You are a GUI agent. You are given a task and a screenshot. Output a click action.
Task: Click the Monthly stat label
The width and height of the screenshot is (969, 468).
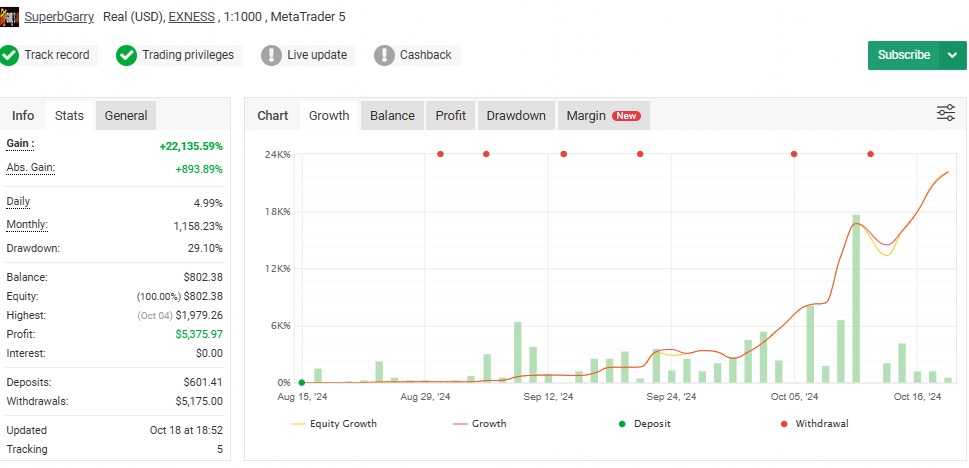coord(27,224)
